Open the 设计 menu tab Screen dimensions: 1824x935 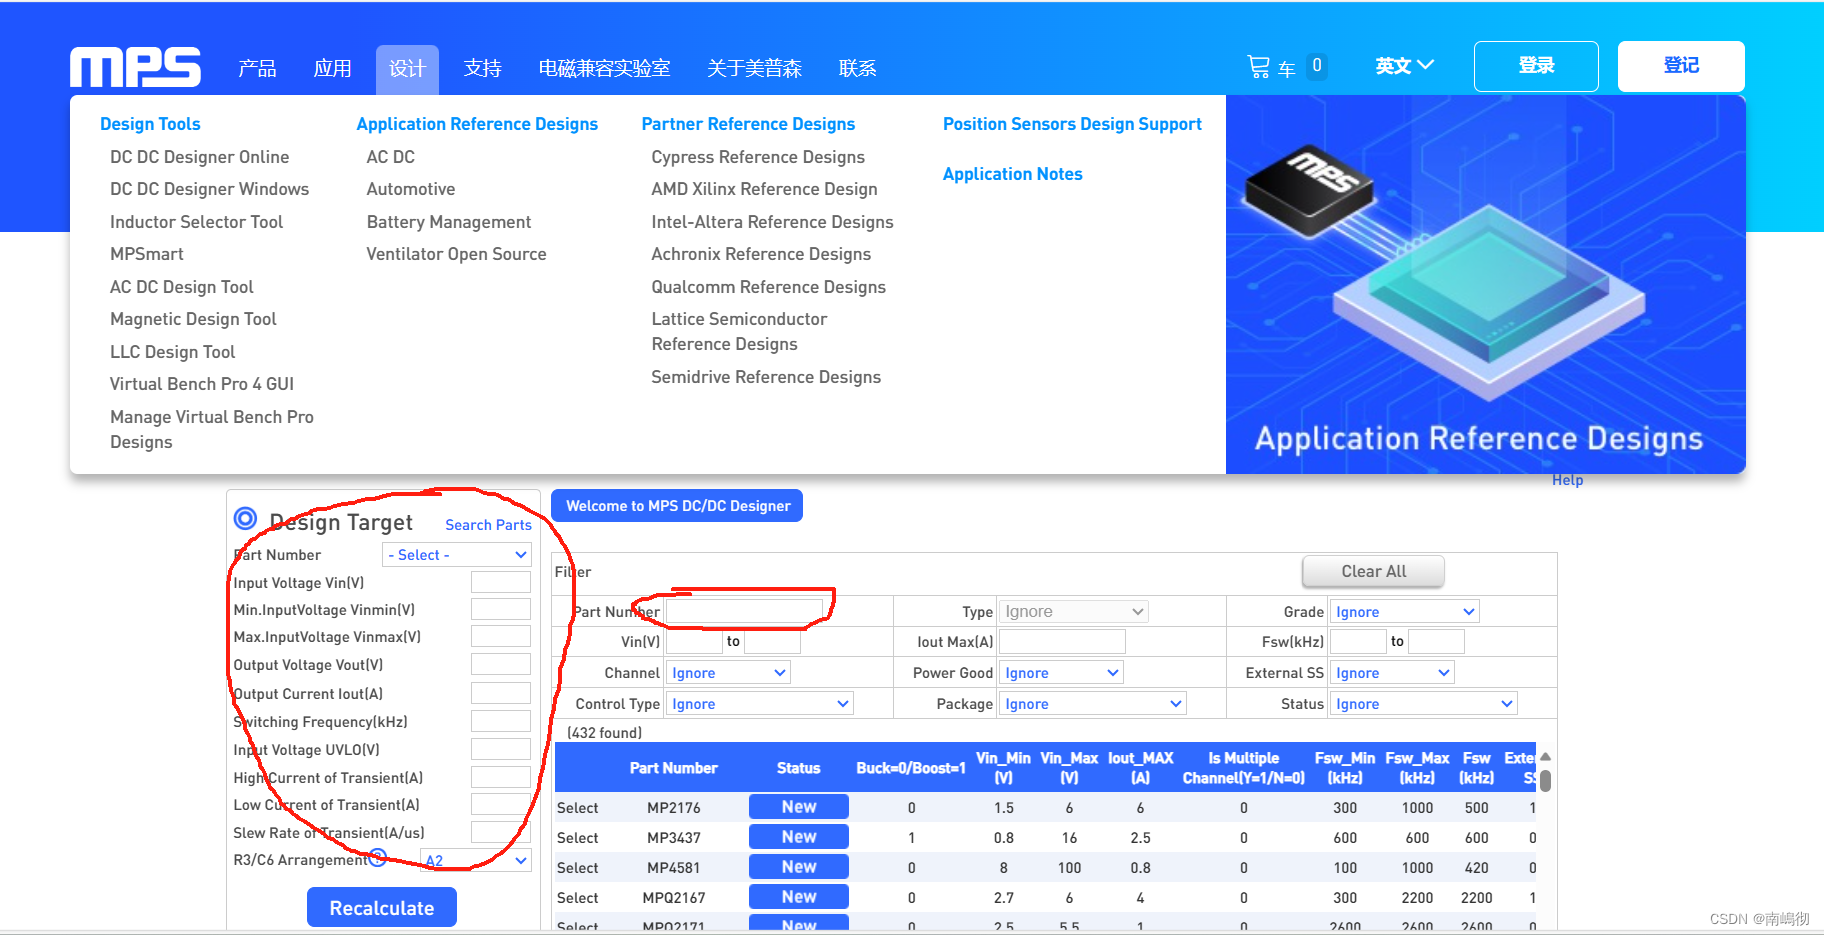(x=407, y=69)
